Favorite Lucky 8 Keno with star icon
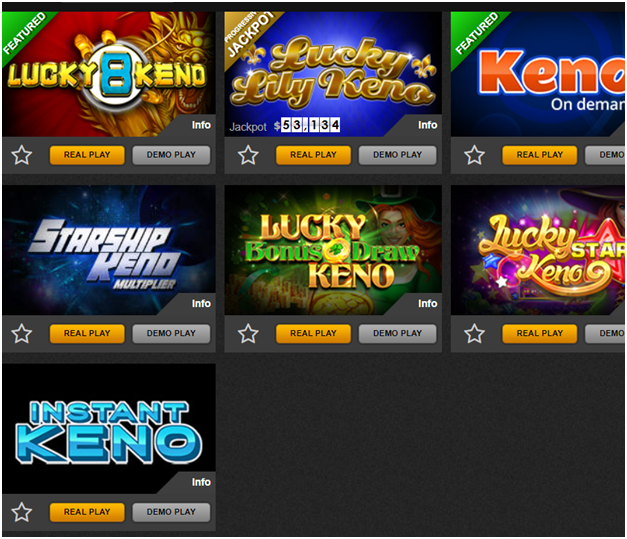 click(x=22, y=155)
